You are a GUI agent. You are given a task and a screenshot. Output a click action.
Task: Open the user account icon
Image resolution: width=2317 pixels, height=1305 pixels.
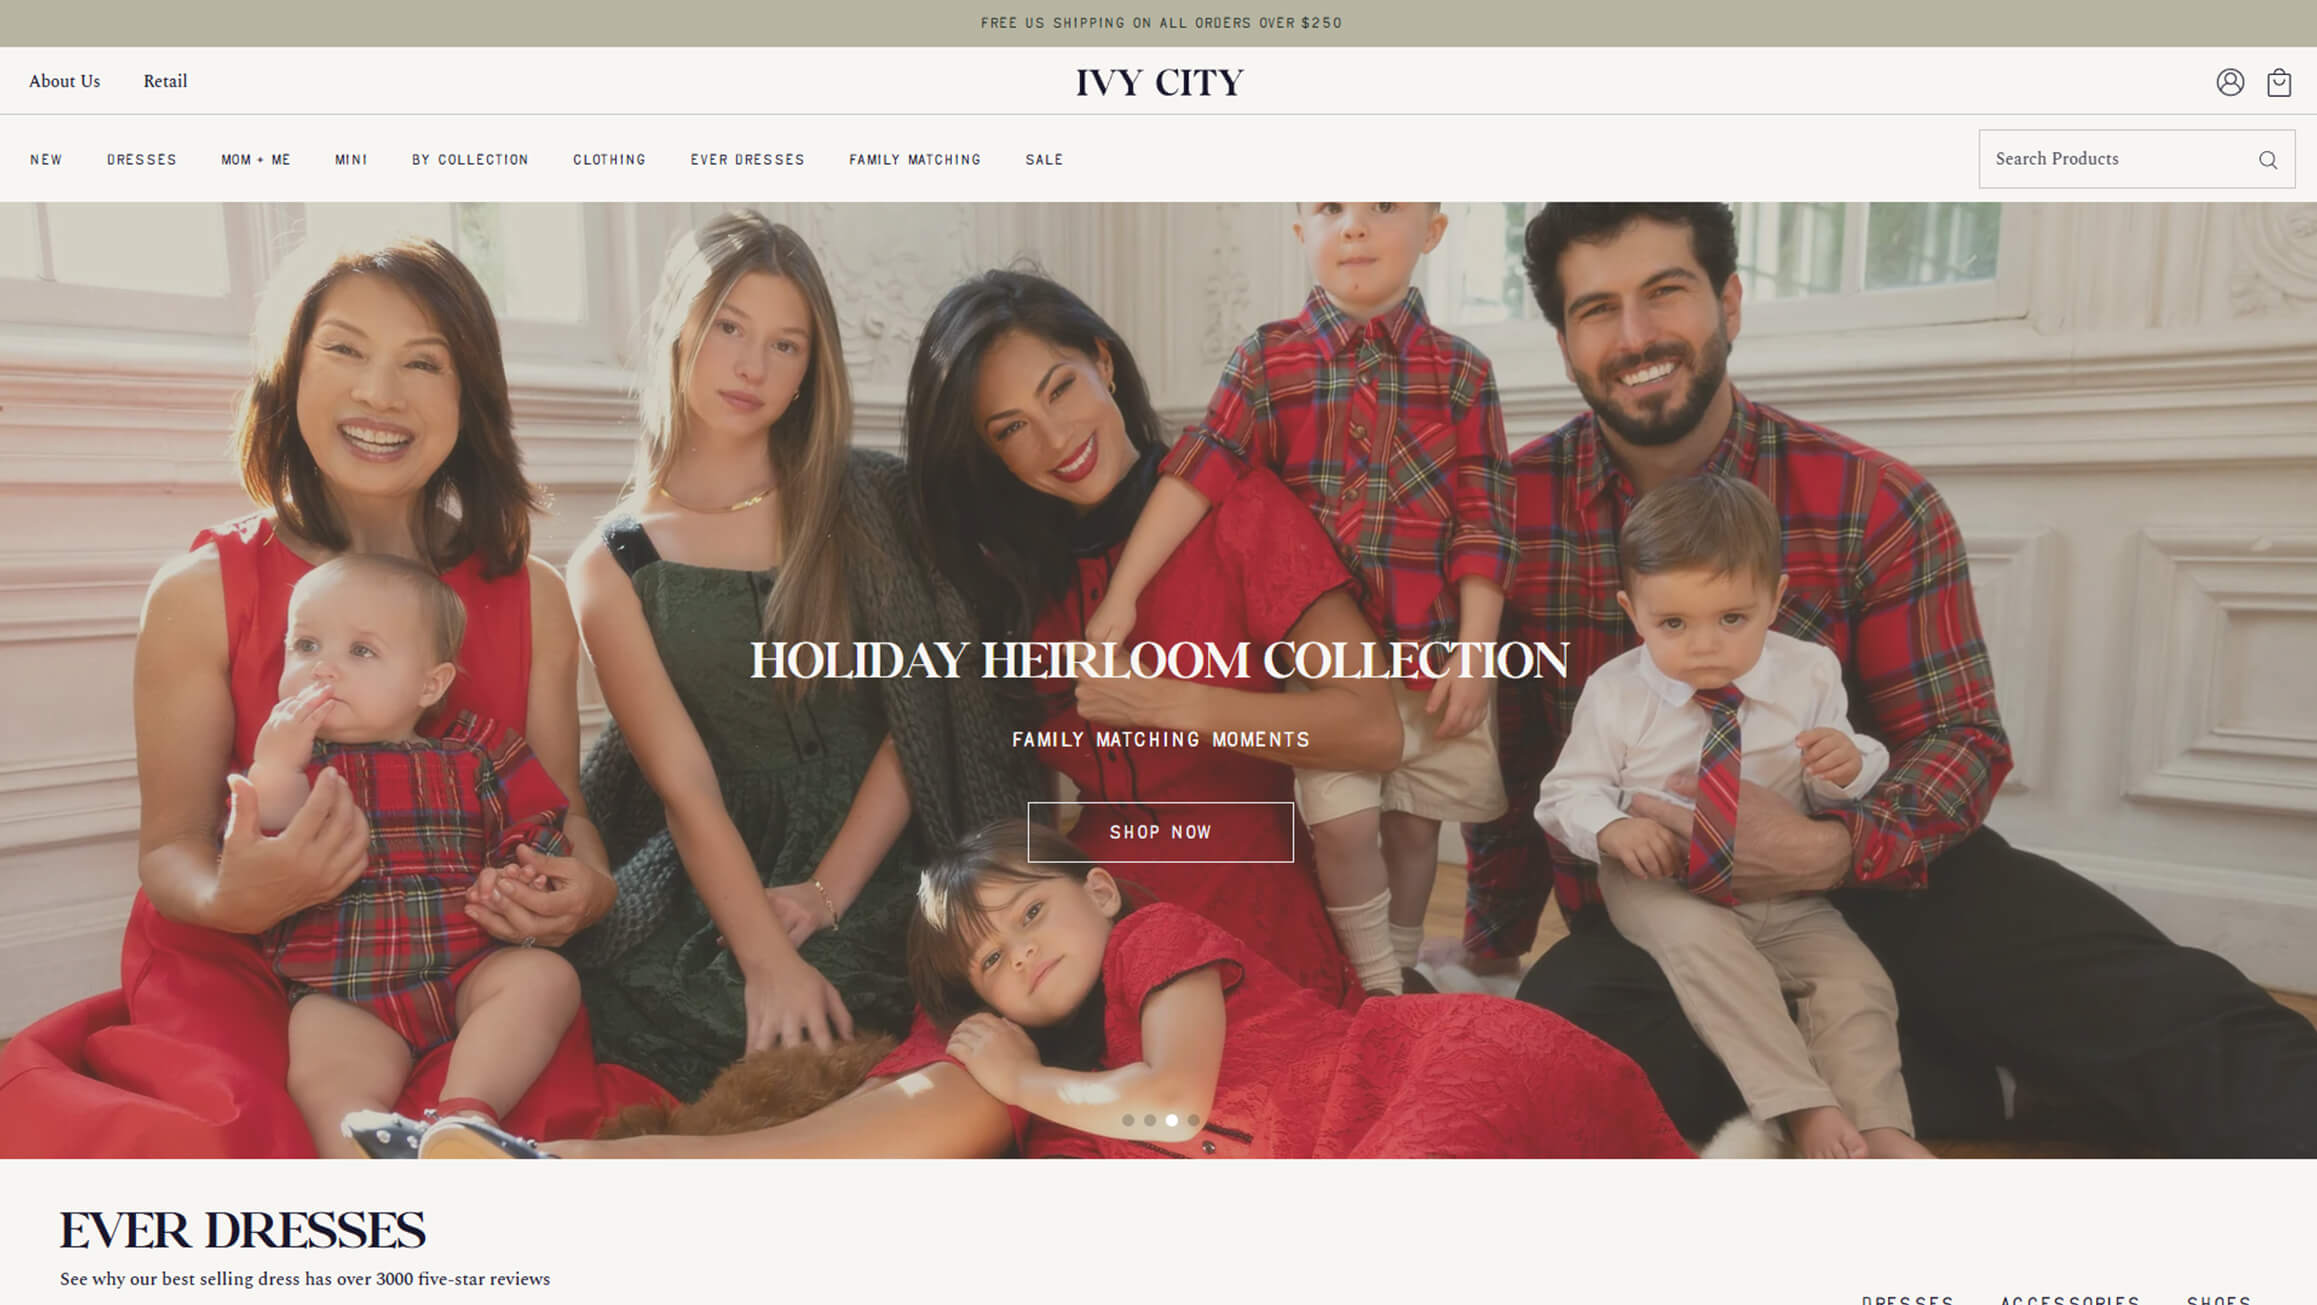2229,82
